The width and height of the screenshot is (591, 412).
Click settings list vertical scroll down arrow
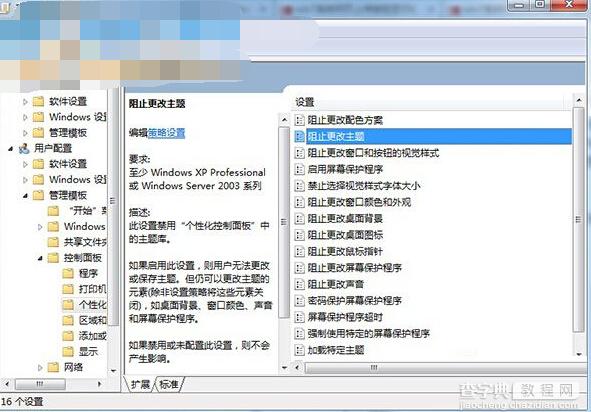[x=579, y=354]
